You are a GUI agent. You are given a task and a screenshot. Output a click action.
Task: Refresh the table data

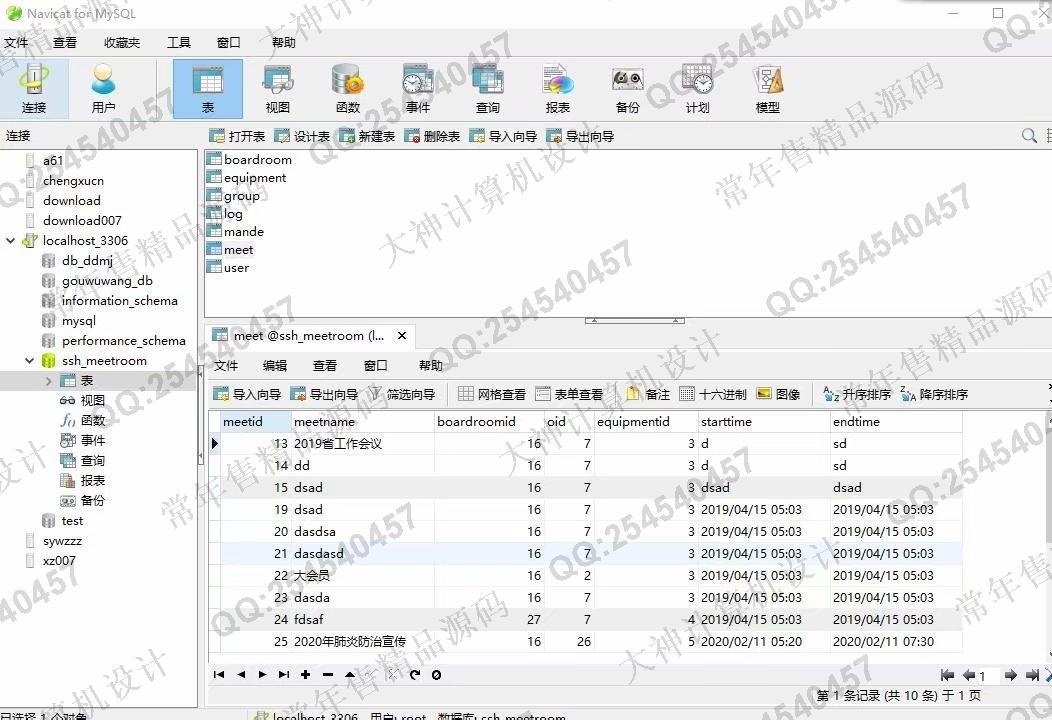415,674
